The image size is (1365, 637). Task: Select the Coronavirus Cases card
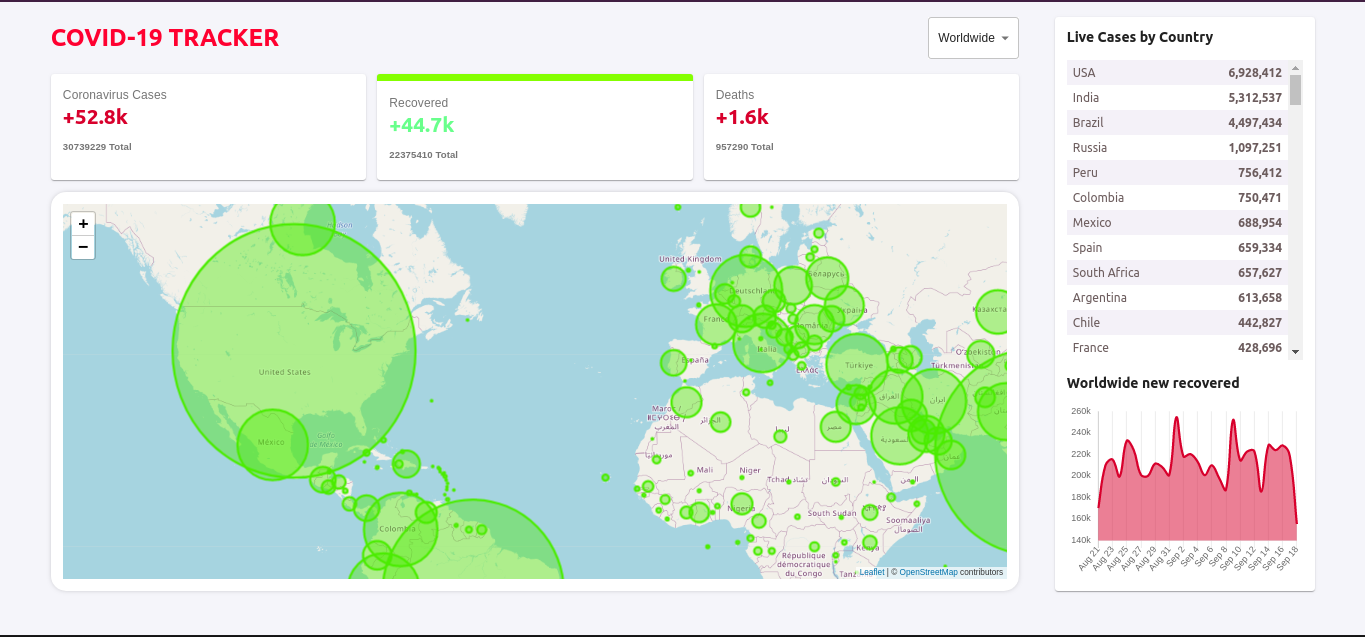[208, 127]
